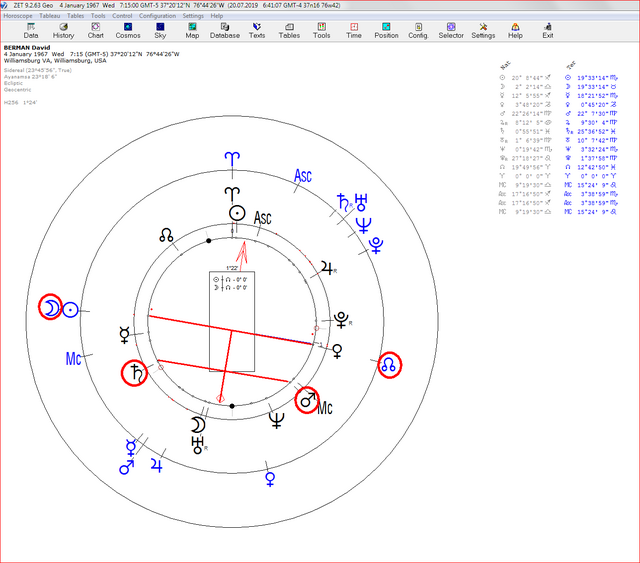This screenshot has width=640, height=563.
Task: Open the Tools toolbar icon
Action: tap(322, 31)
